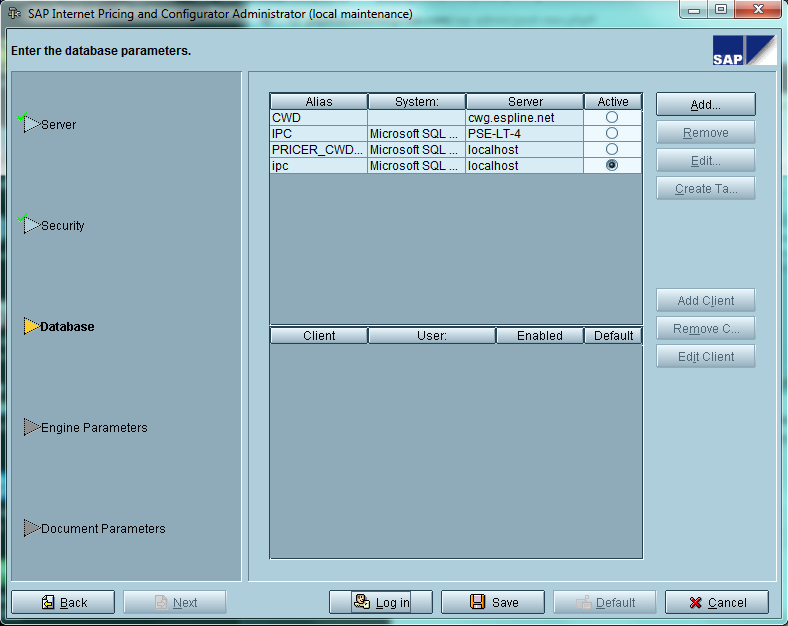Click the Client column header

(319, 336)
